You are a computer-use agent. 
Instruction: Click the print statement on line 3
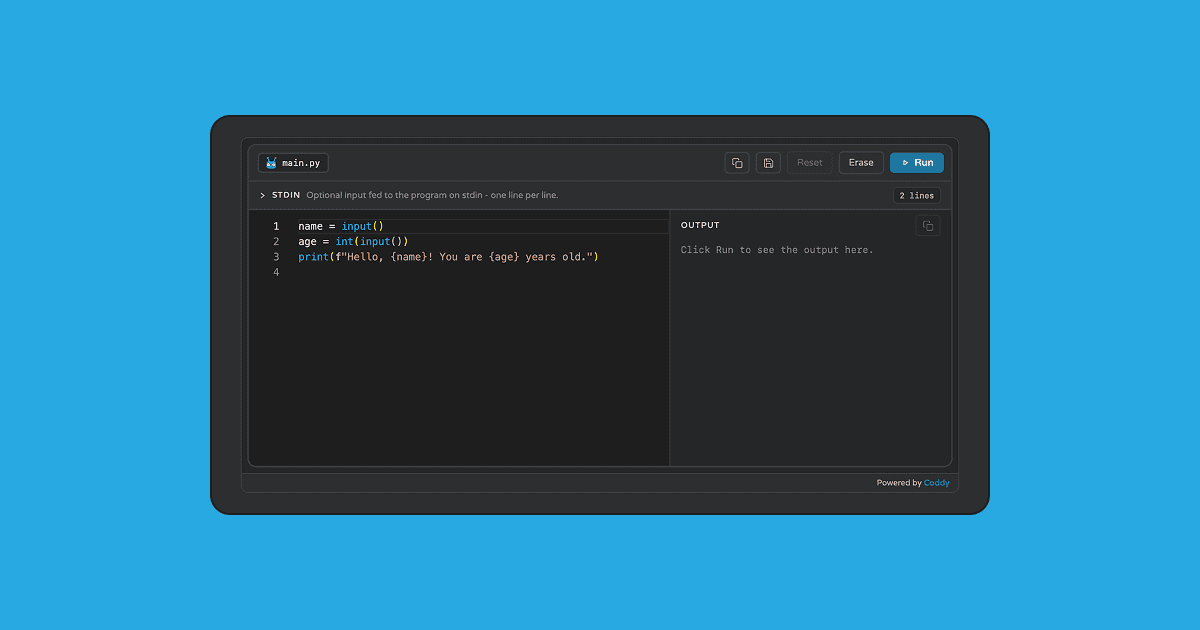448,257
